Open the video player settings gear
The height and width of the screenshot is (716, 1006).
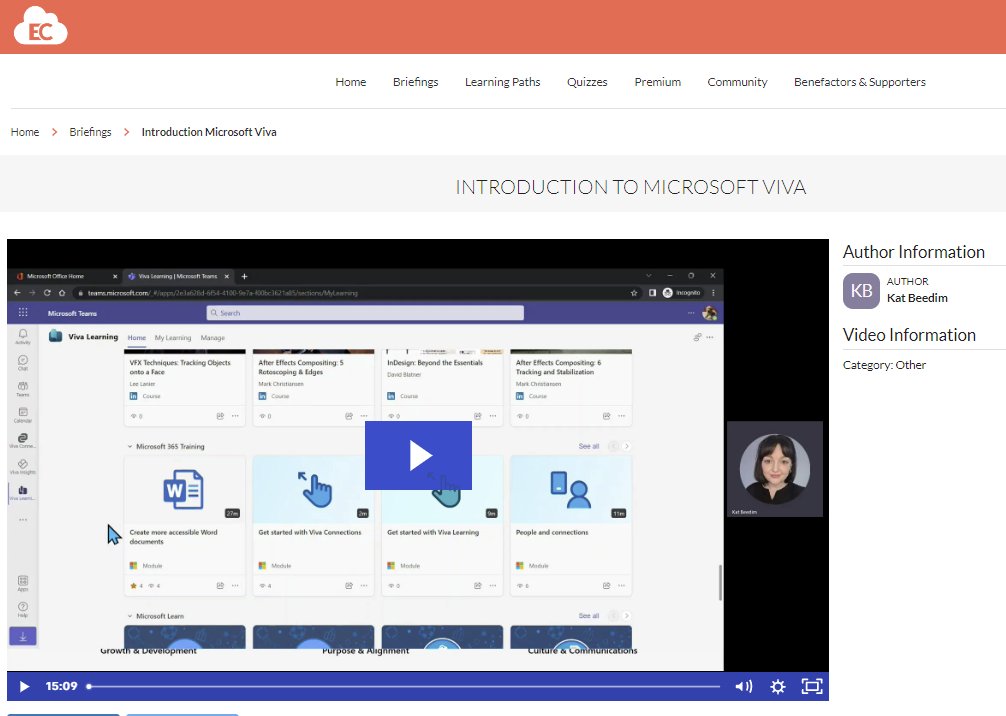778,686
